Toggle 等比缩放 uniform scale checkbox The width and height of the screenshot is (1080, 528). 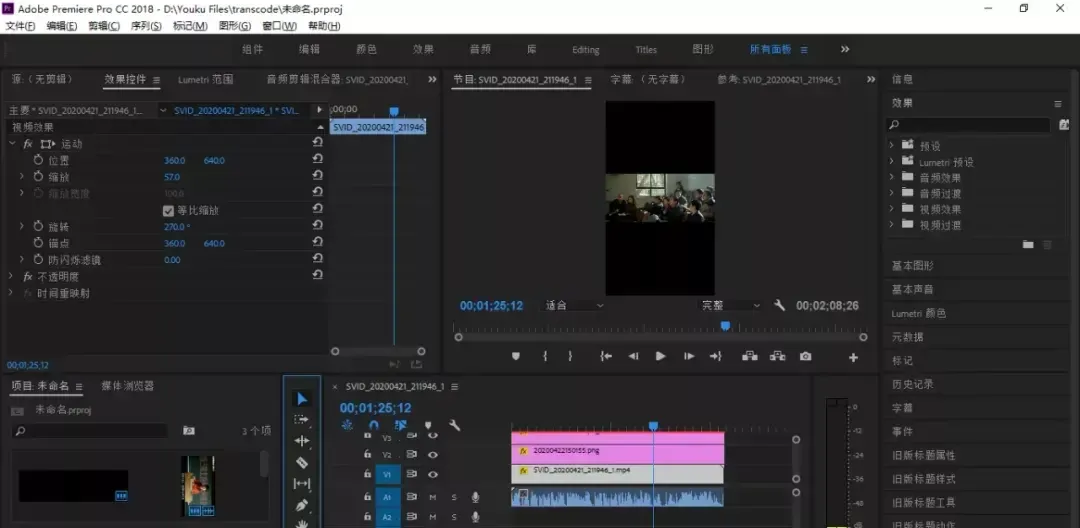[x=168, y=210]
